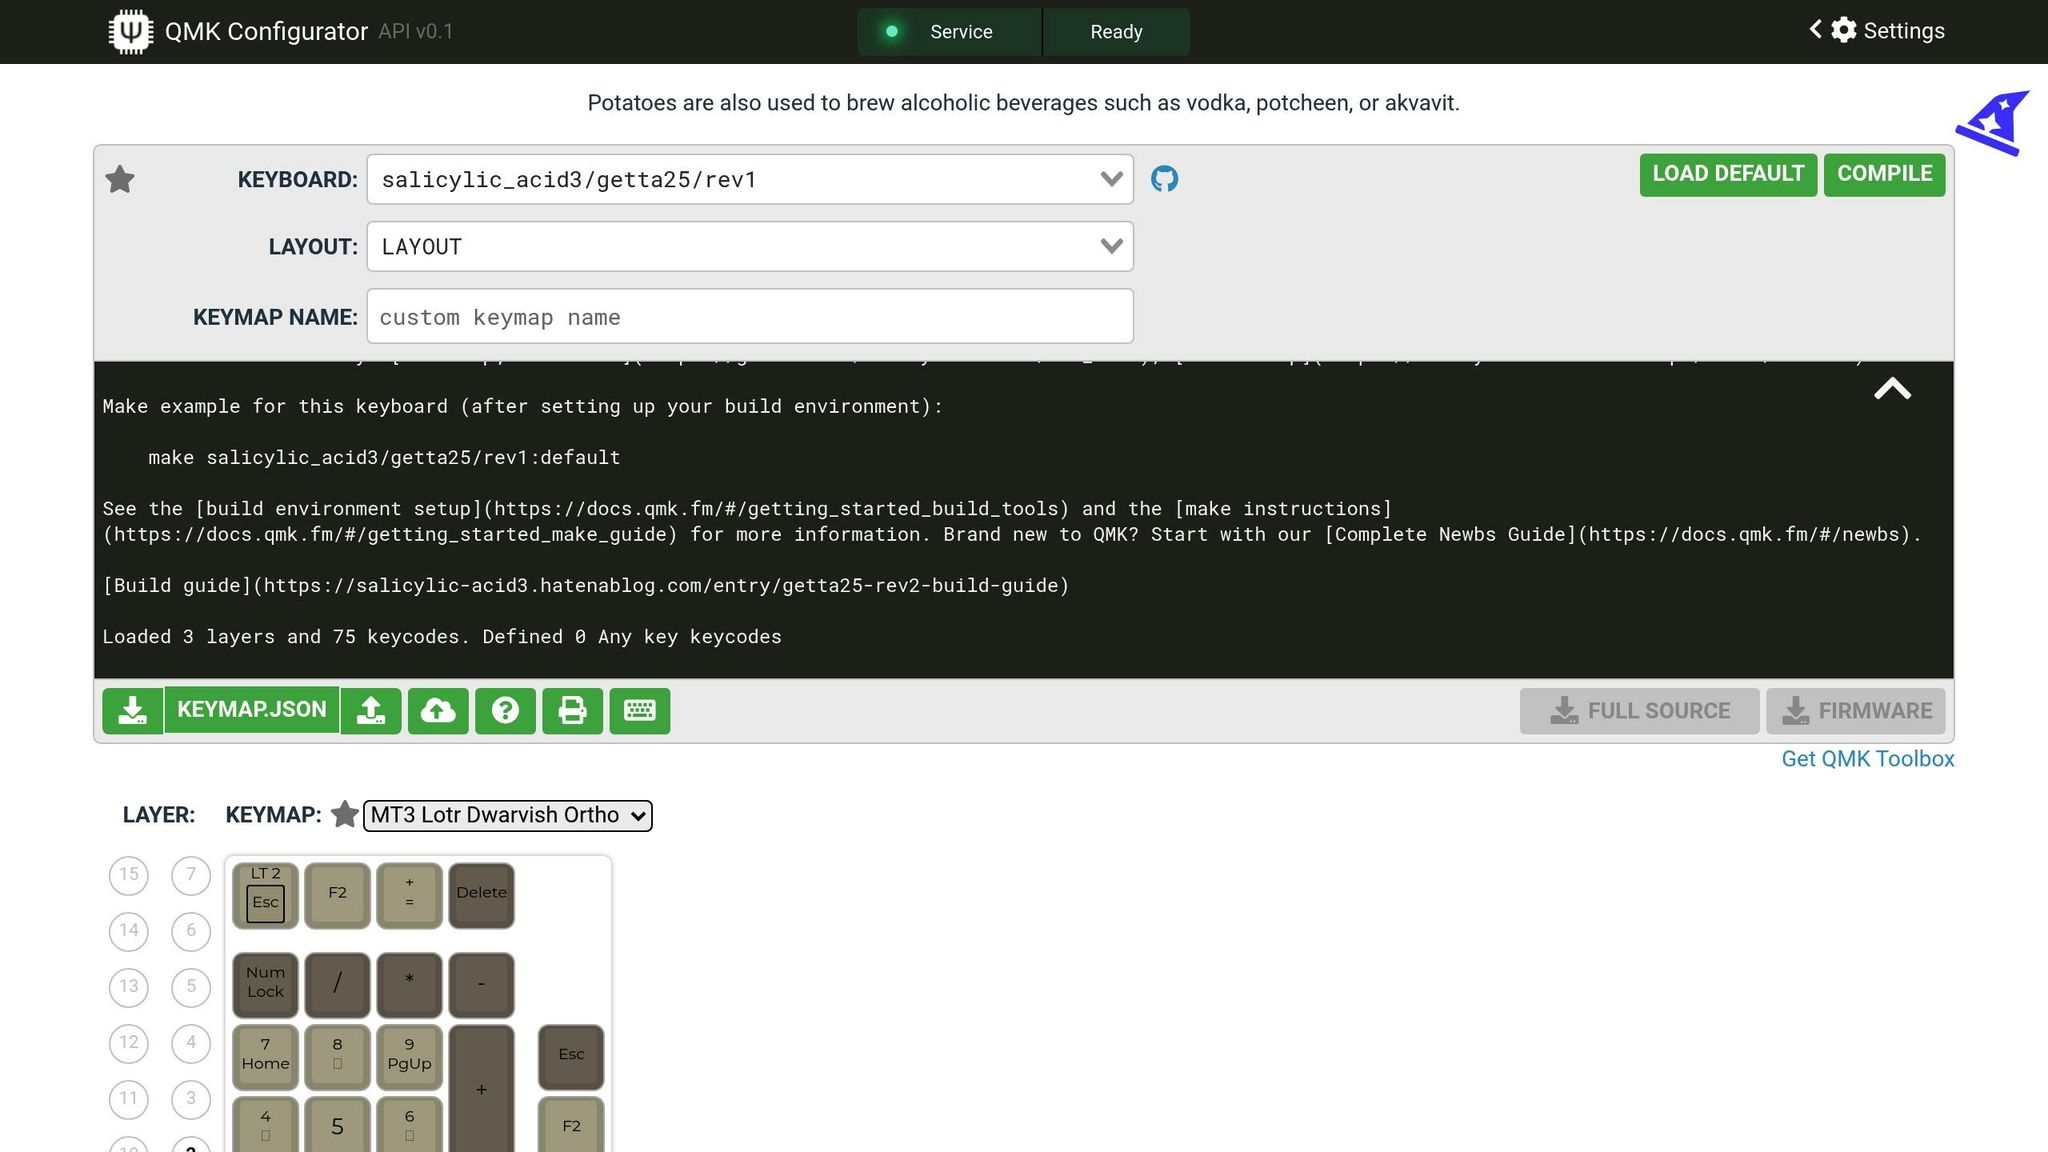Click the API v0.1 version label
2048x1152 pixels.
[x=416, y=31]
